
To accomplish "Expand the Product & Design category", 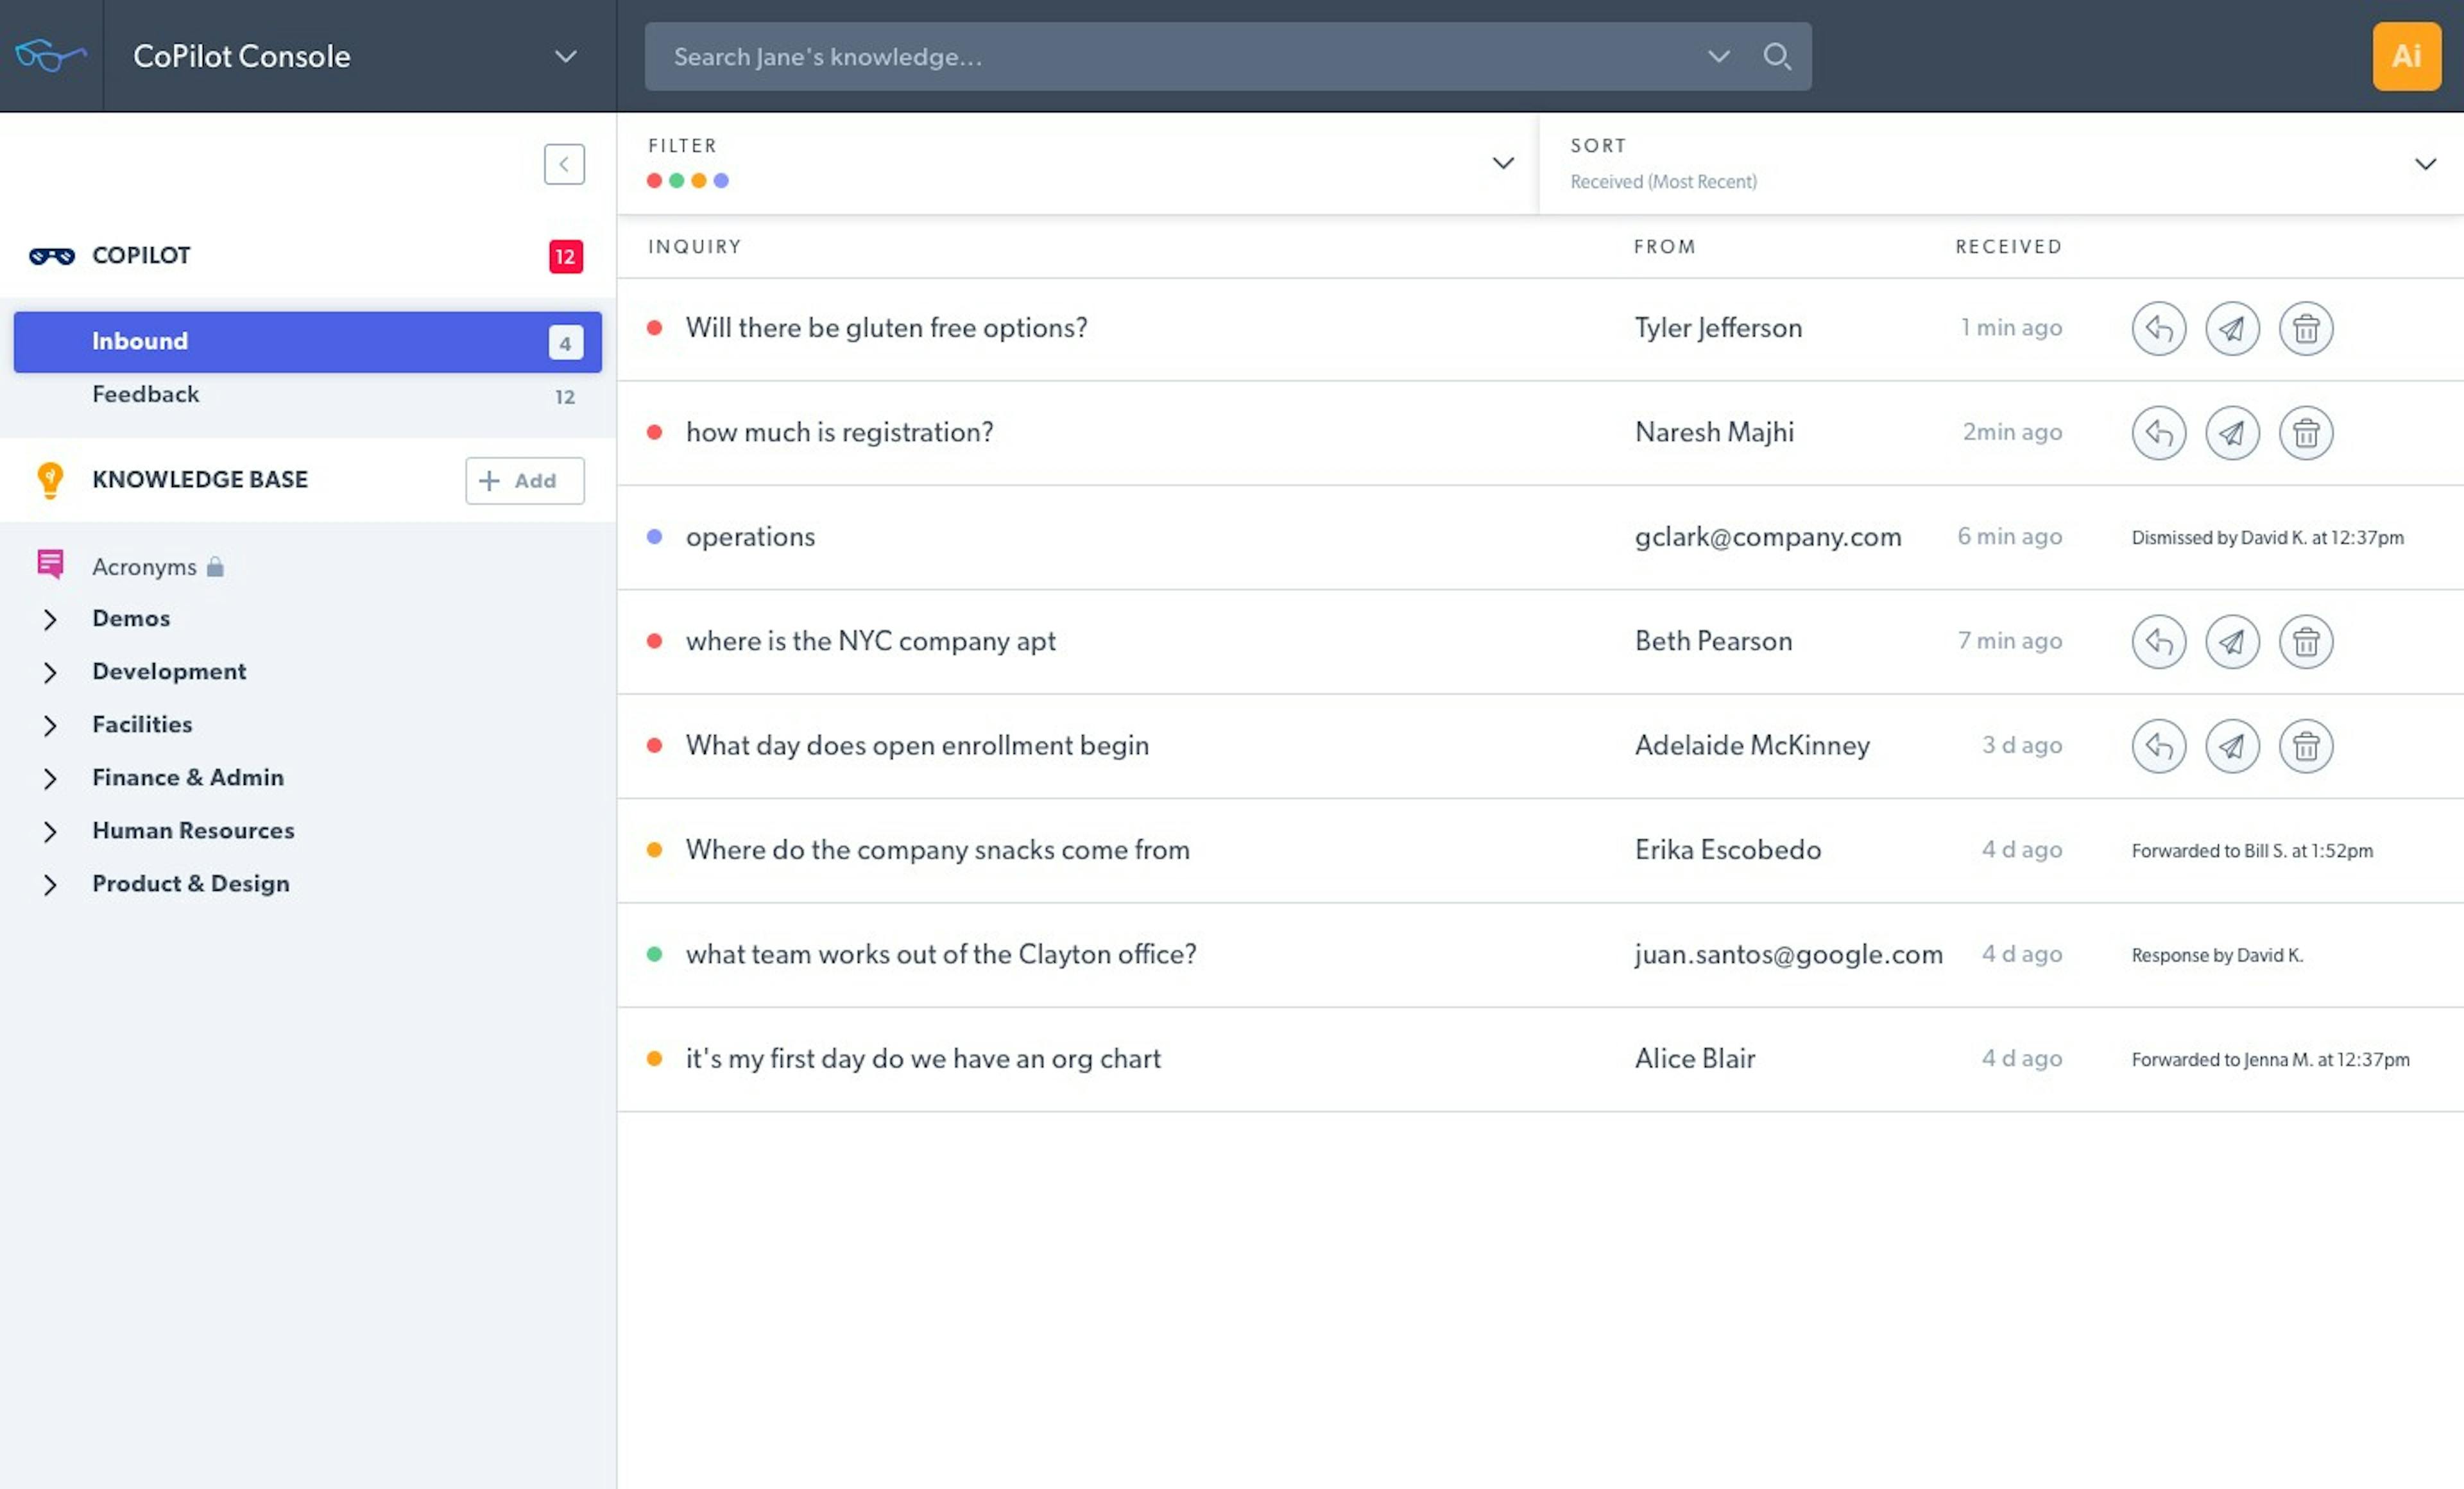I will [50, 884].
